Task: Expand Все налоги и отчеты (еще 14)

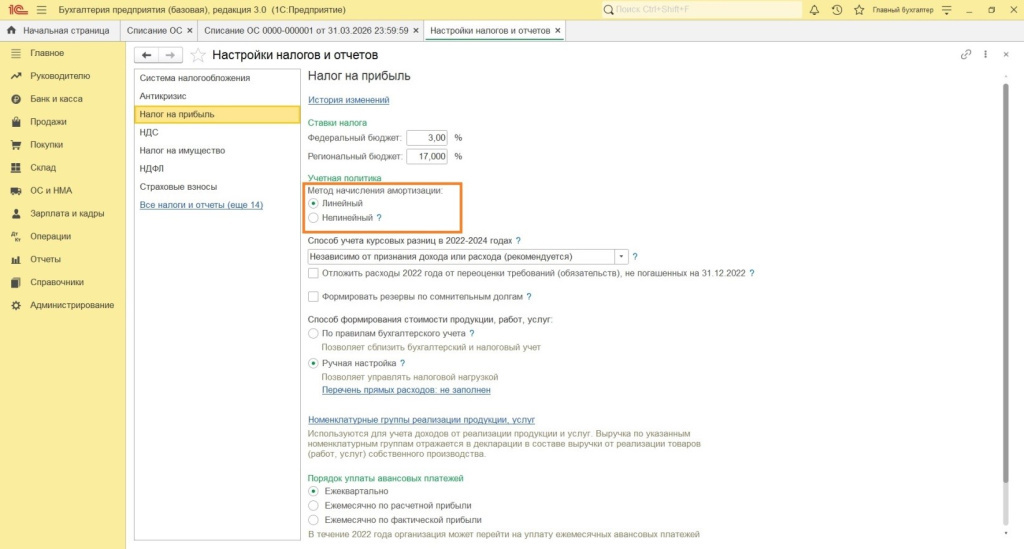Action: click(201, 205)
